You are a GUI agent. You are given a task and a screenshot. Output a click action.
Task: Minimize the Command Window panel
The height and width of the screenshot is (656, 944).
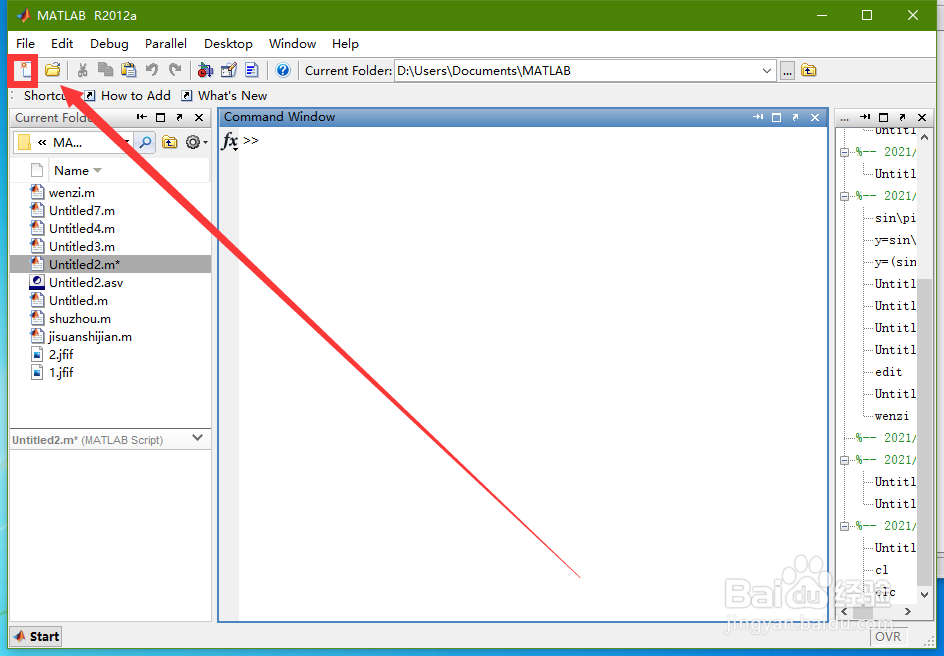click(757, 117)
